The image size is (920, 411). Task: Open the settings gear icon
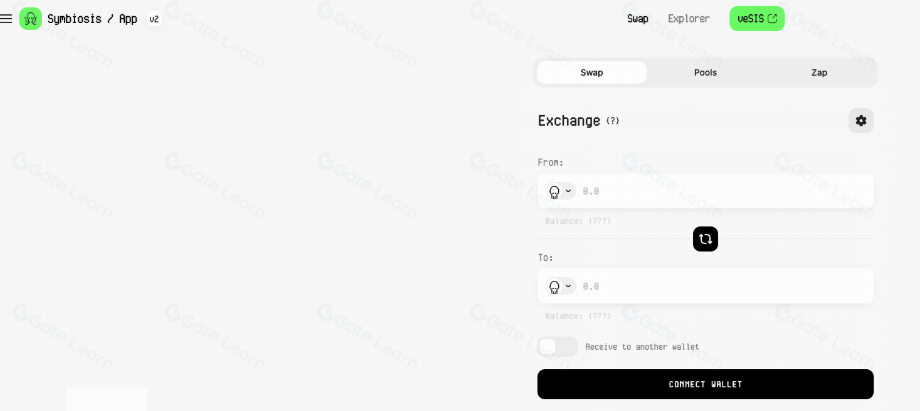pos(861,120)
